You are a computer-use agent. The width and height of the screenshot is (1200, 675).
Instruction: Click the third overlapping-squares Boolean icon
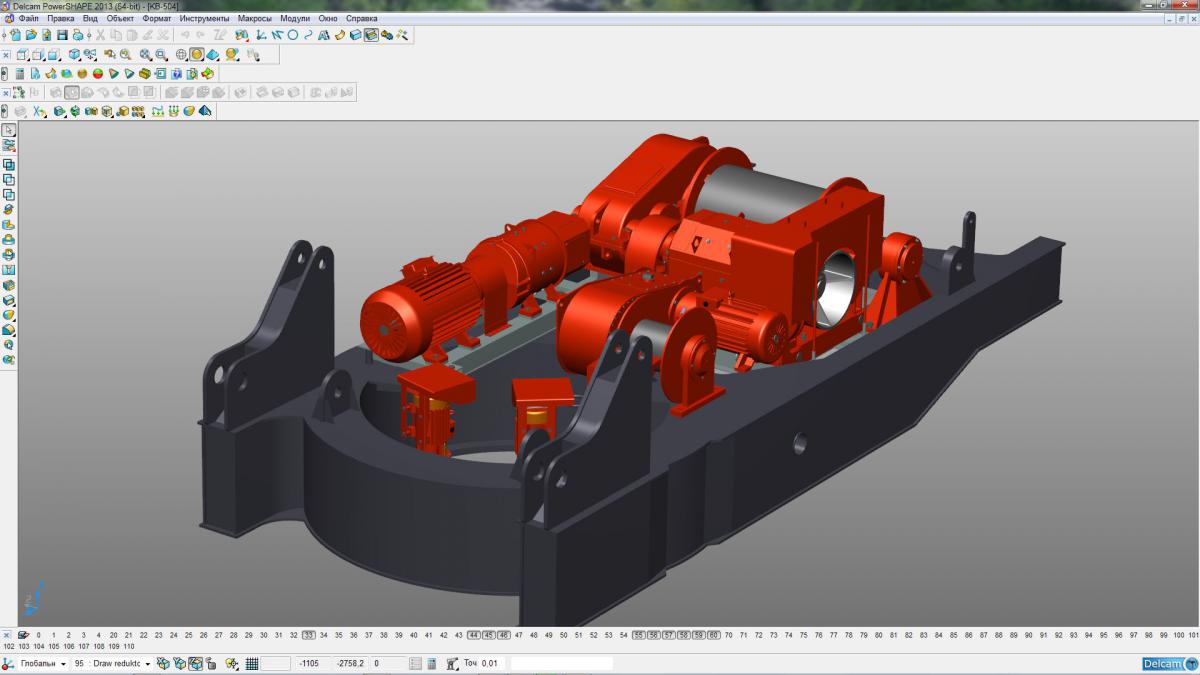[x=9, y=195]
